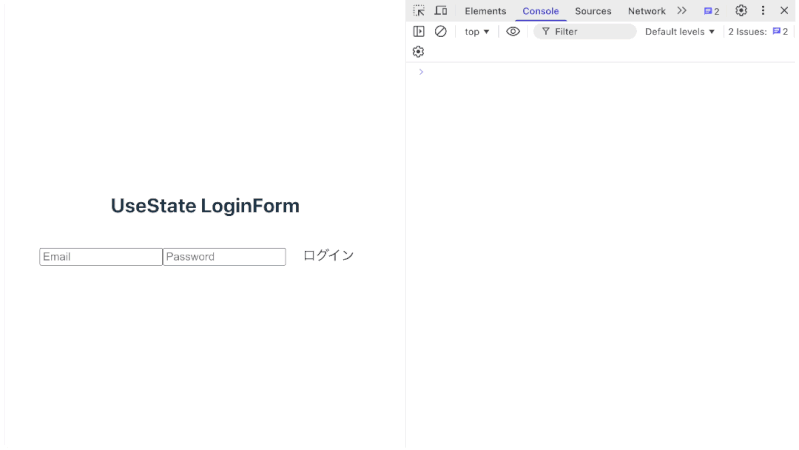Expand the Default levels dropdown

(680, 32)
